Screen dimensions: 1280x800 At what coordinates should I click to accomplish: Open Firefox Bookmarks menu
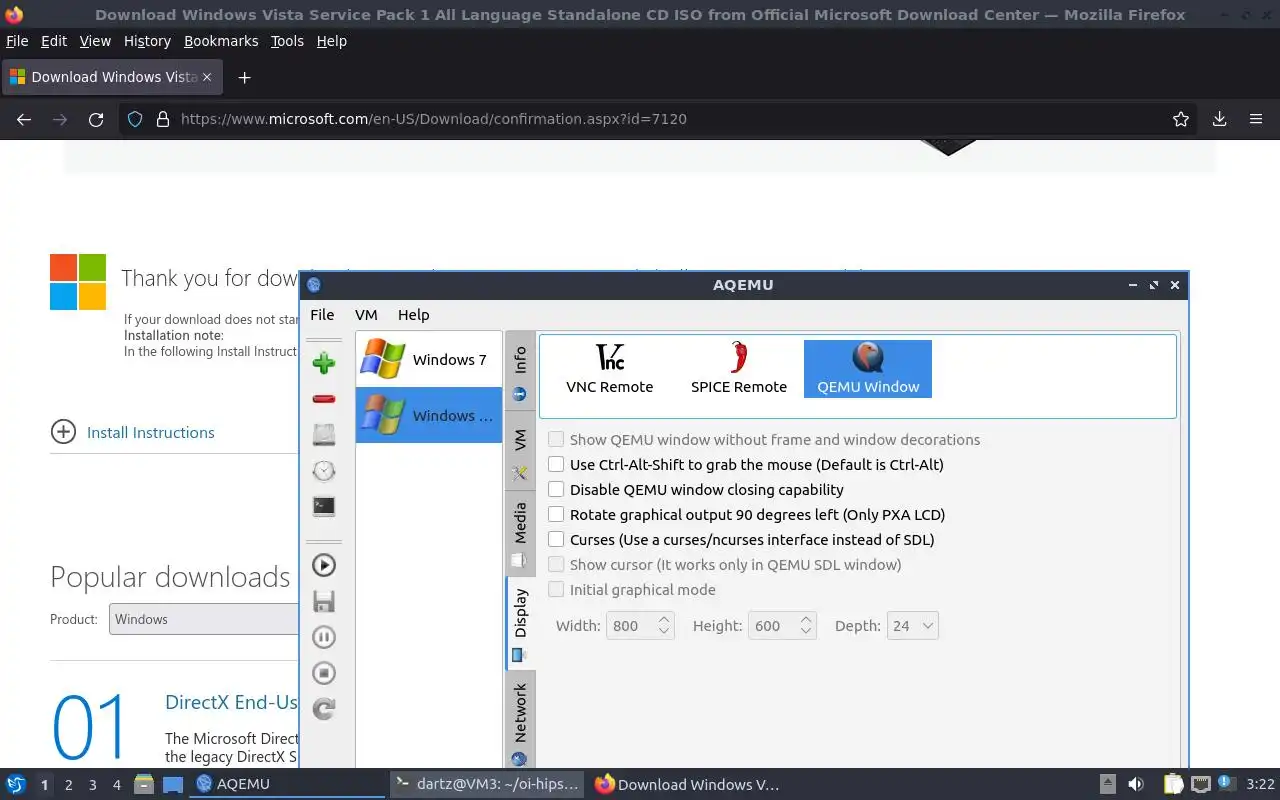click(x=221, y=41)
